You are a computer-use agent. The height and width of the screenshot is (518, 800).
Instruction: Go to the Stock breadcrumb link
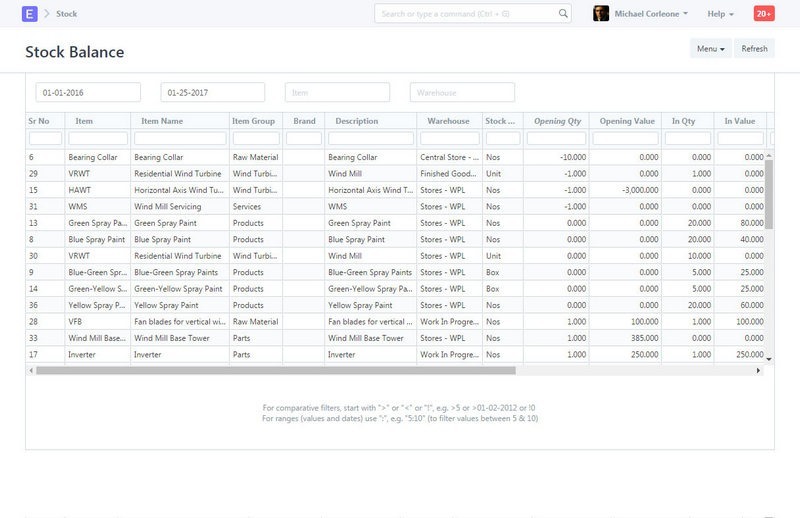(x=67, y=14)
